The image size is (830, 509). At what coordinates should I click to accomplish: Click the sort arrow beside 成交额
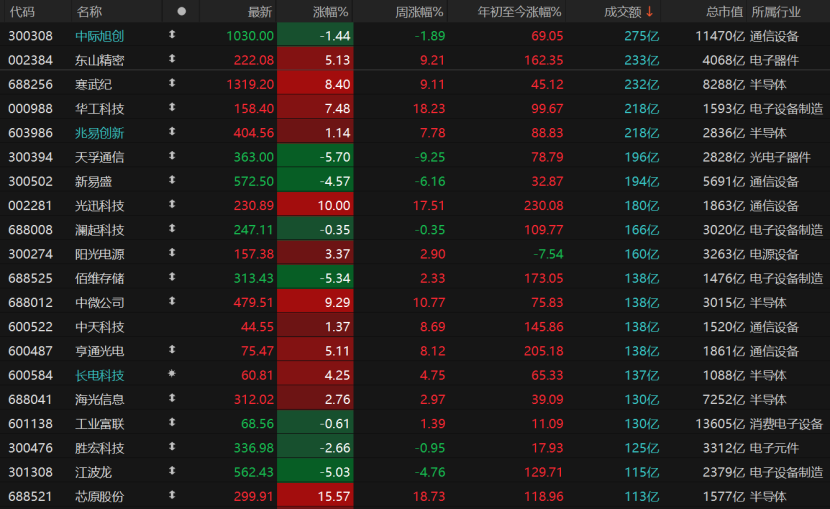[x=649, y=12]
